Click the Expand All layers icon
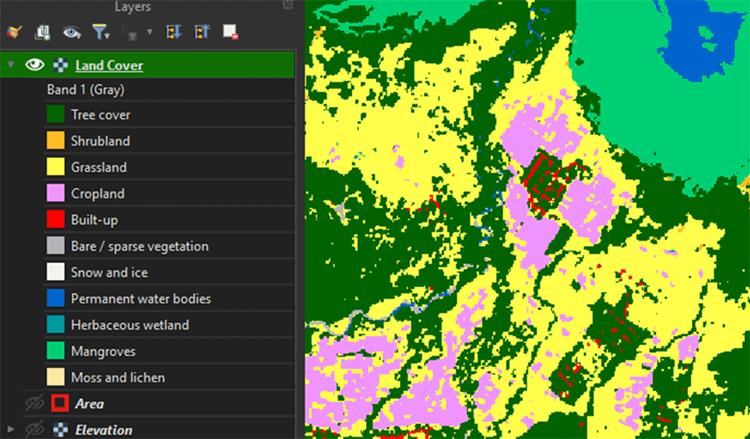750x439 pixels. tap(172, 32)
